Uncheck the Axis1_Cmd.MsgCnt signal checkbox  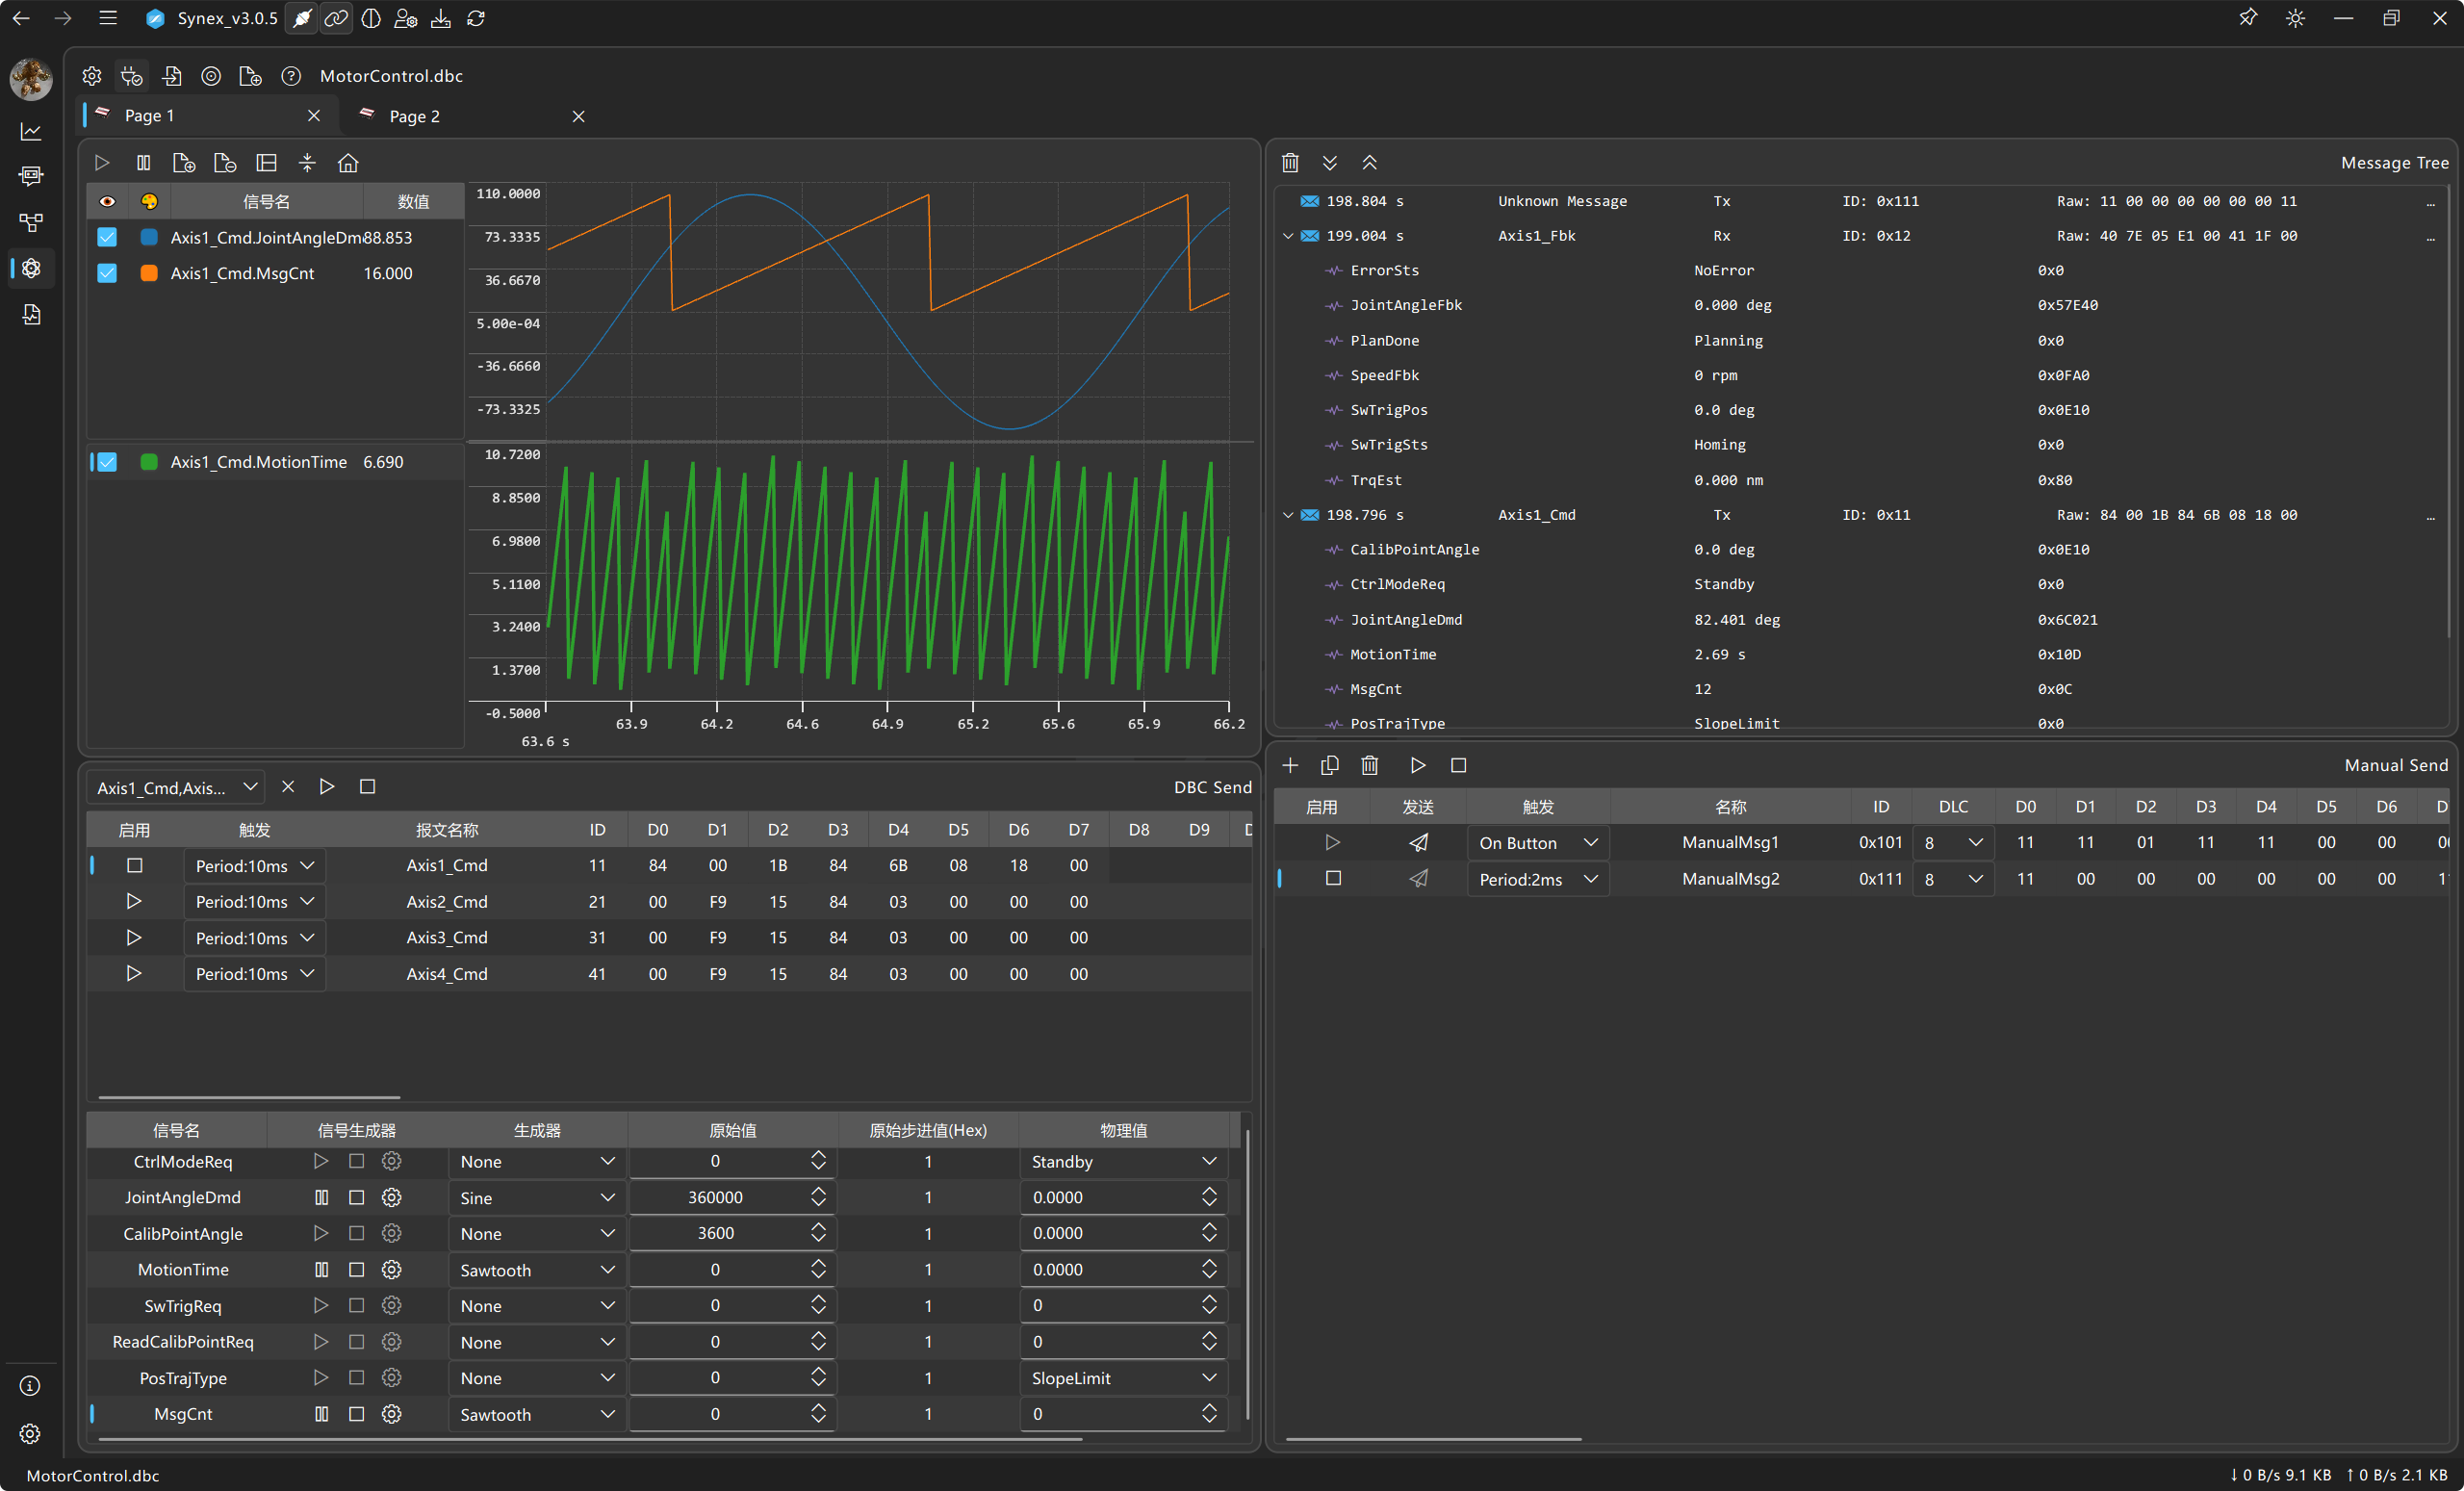pos(107,273)
